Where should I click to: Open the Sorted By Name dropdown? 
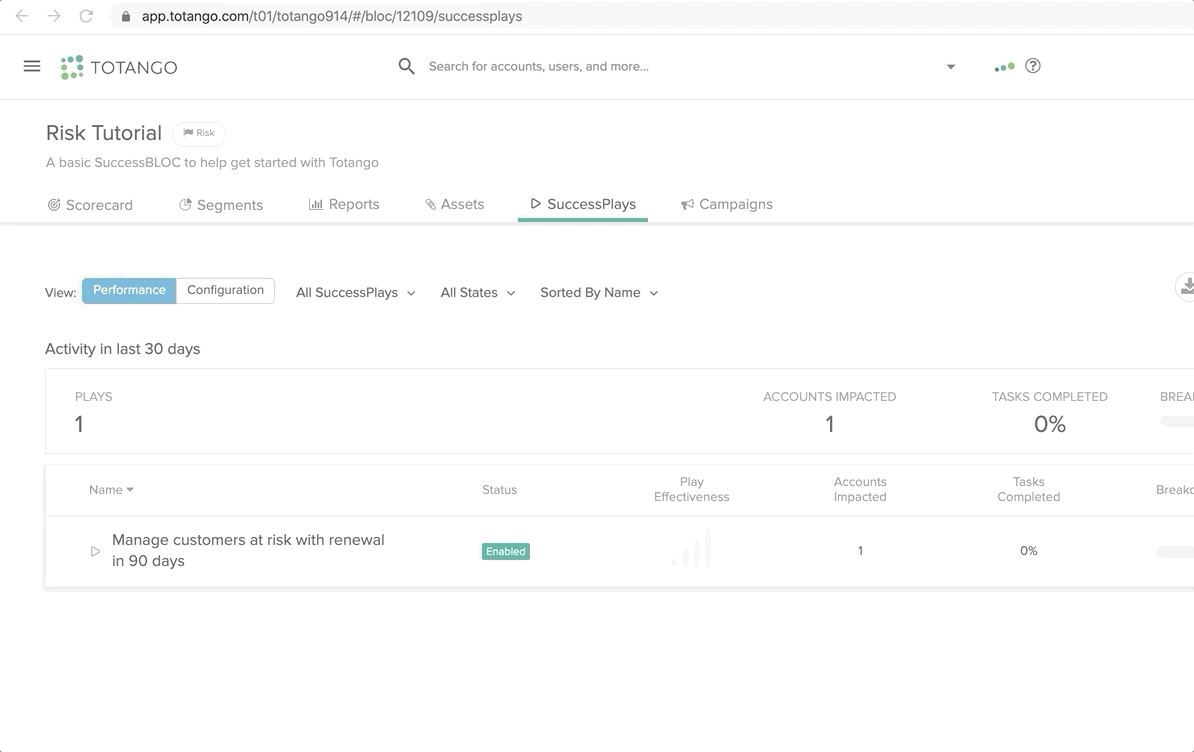coord(599,293)
